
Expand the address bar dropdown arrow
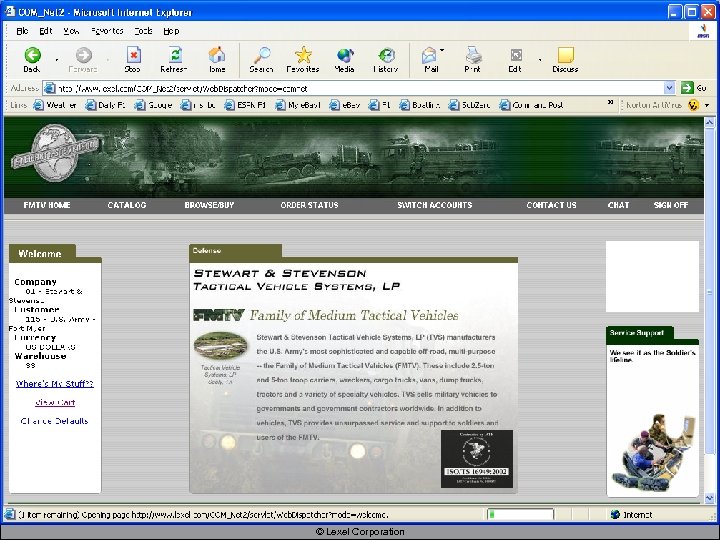669,88
